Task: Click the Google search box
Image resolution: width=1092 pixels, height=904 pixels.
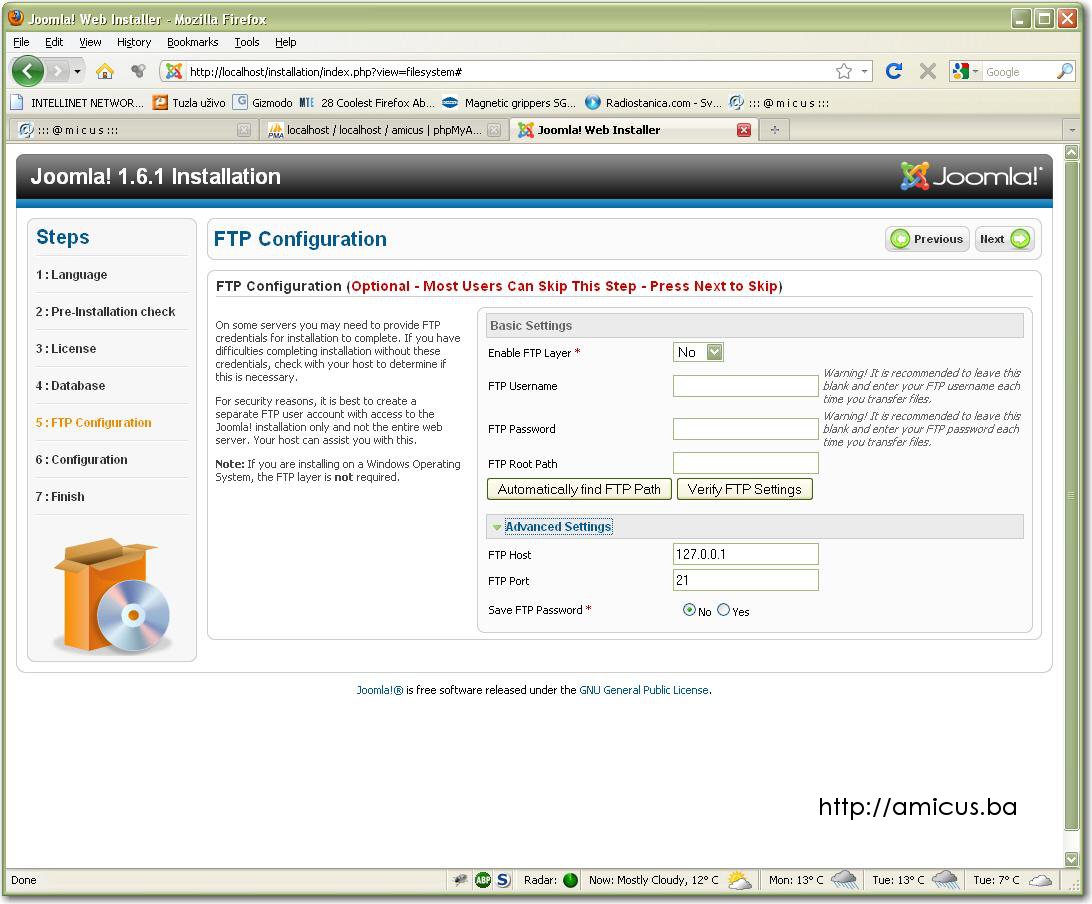Action: [1019, 71]
